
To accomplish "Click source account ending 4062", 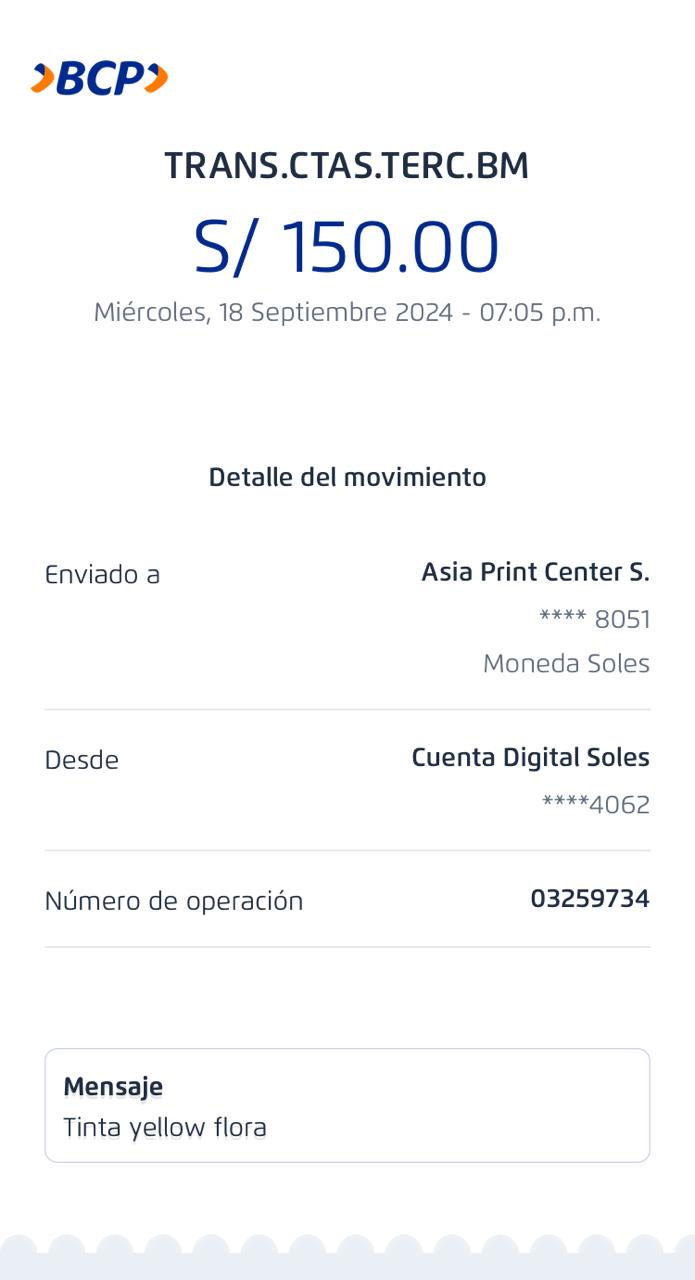I will (x=596, y=805).
